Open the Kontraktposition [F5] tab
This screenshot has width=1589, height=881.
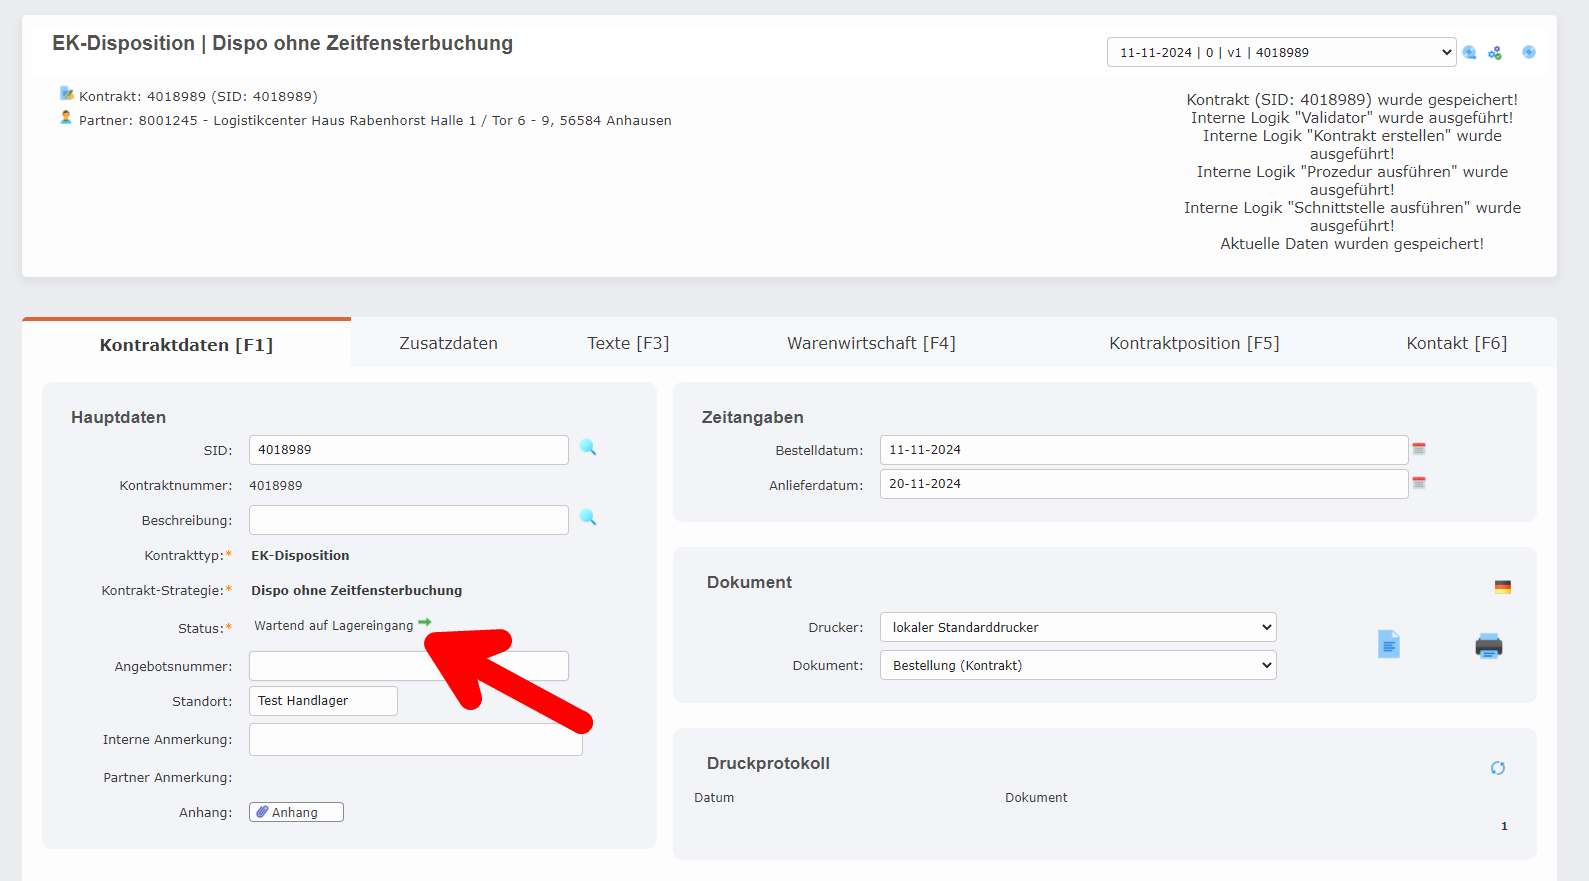(x=1194, y=343)
